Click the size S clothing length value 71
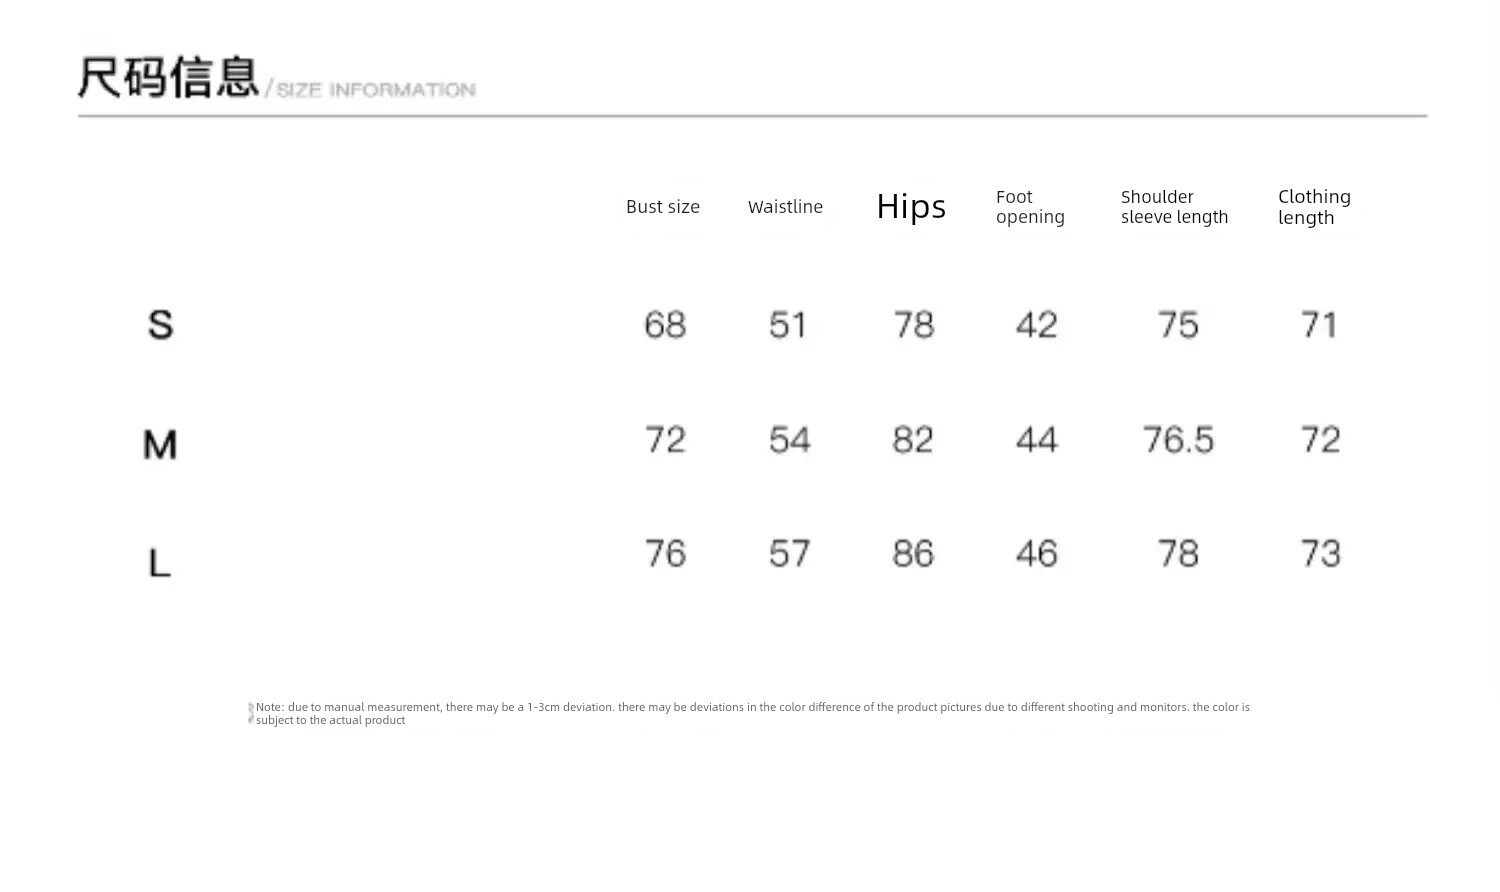 click(x=1319, y=325)
